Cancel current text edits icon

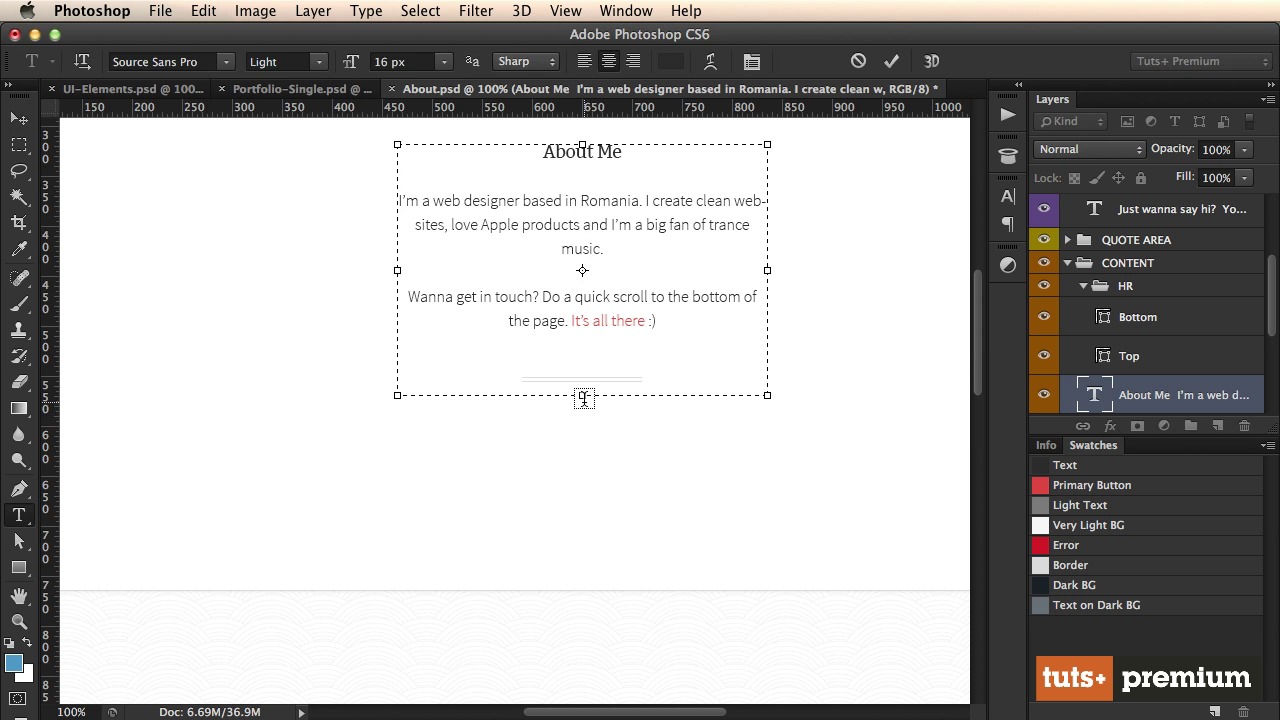coord(858,61)
